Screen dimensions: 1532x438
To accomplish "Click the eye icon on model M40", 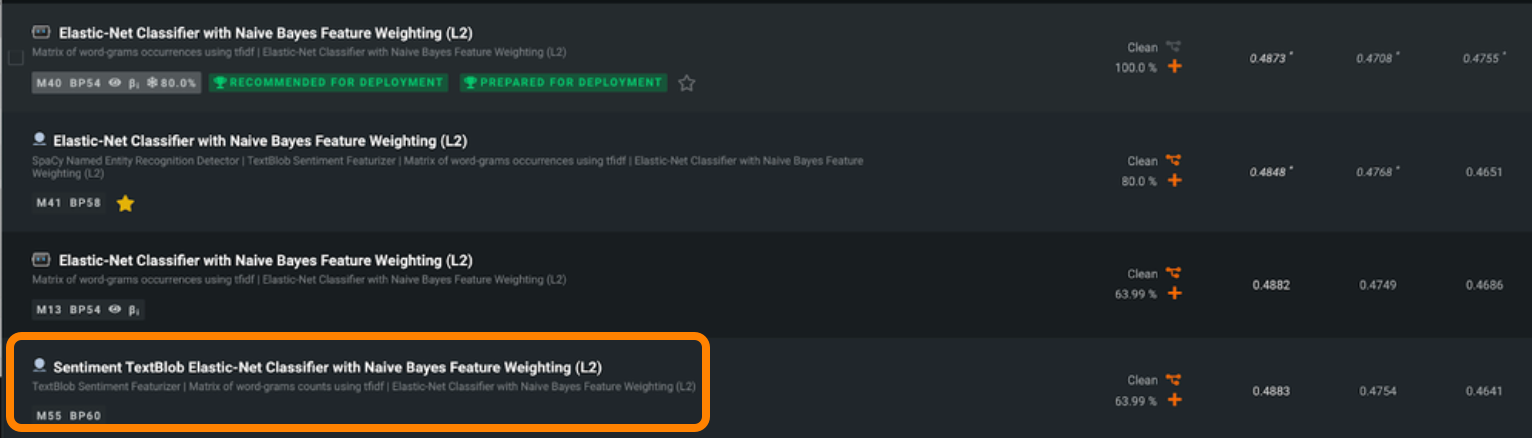I will click(115, 83).
